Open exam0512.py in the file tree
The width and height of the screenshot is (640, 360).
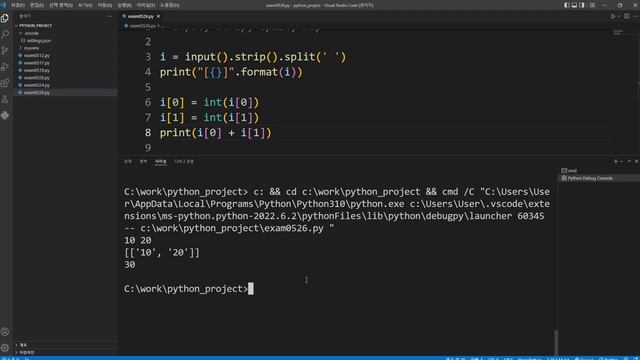click(37, 56)
